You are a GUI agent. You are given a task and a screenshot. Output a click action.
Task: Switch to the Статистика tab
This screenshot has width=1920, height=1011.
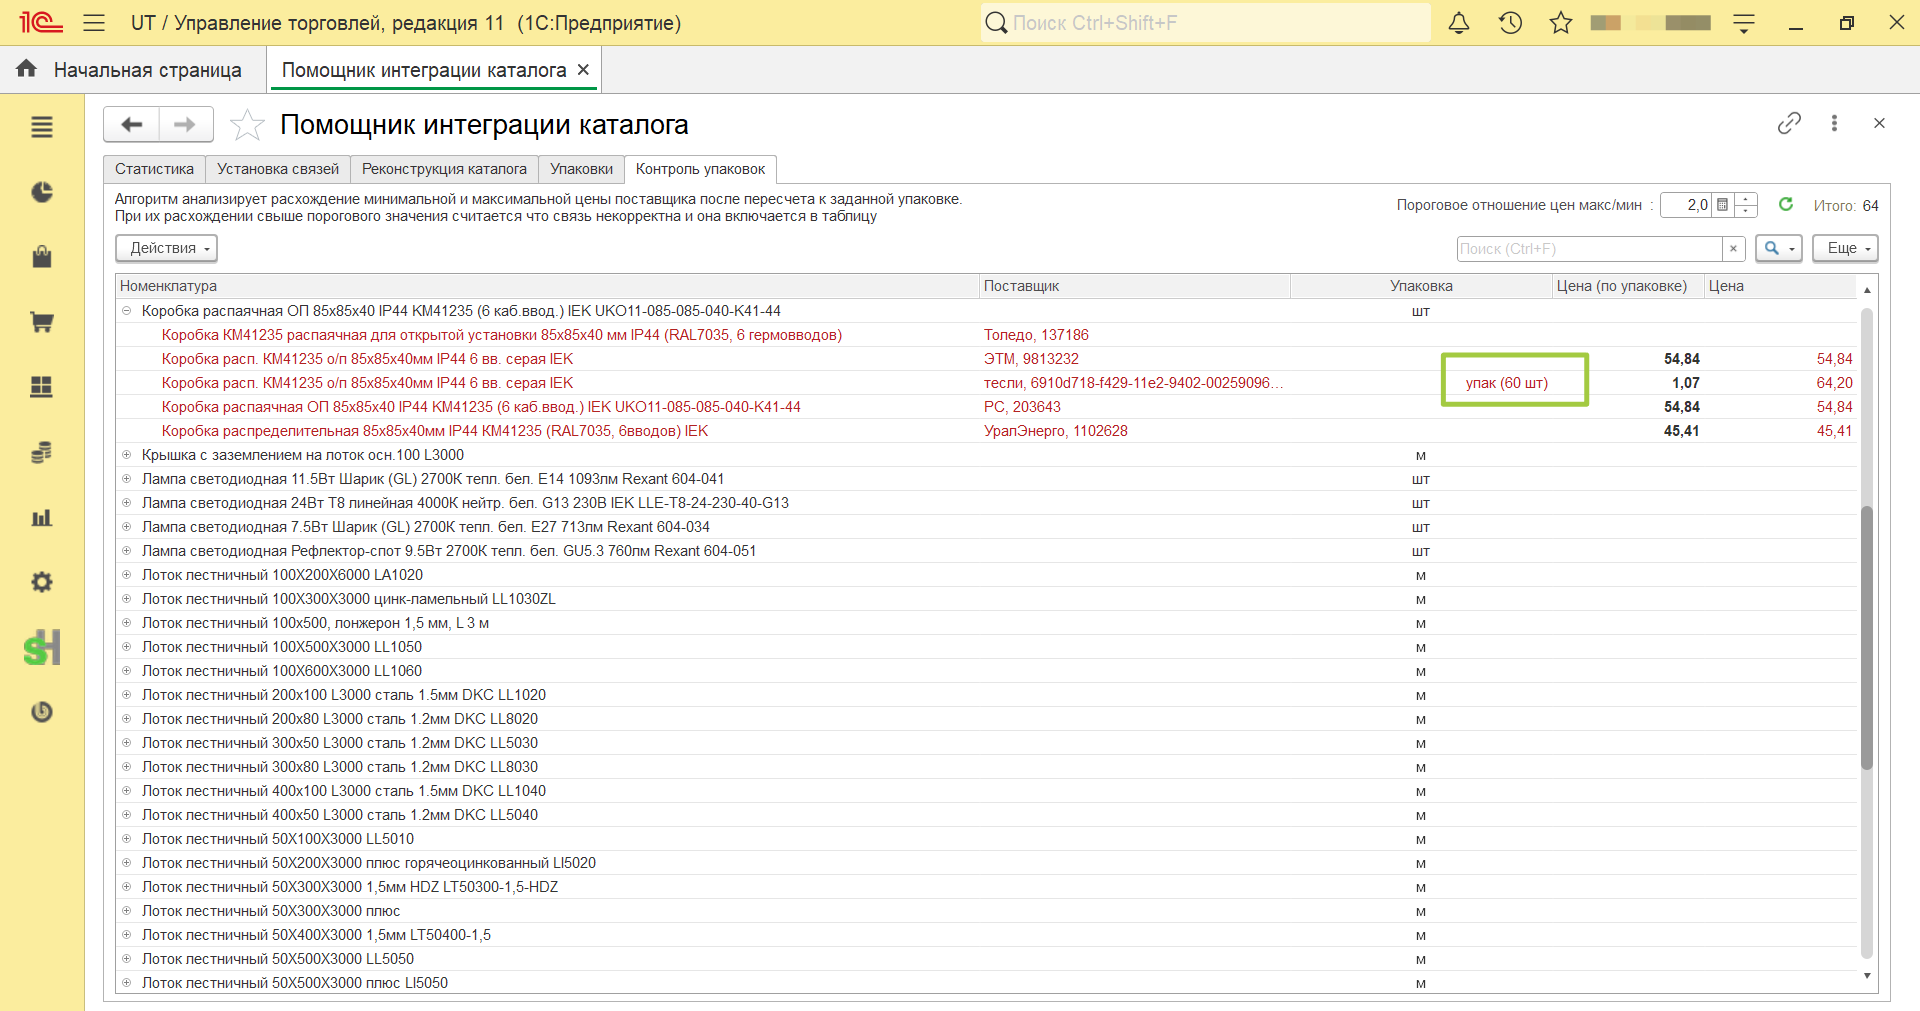tap(154, 169)
